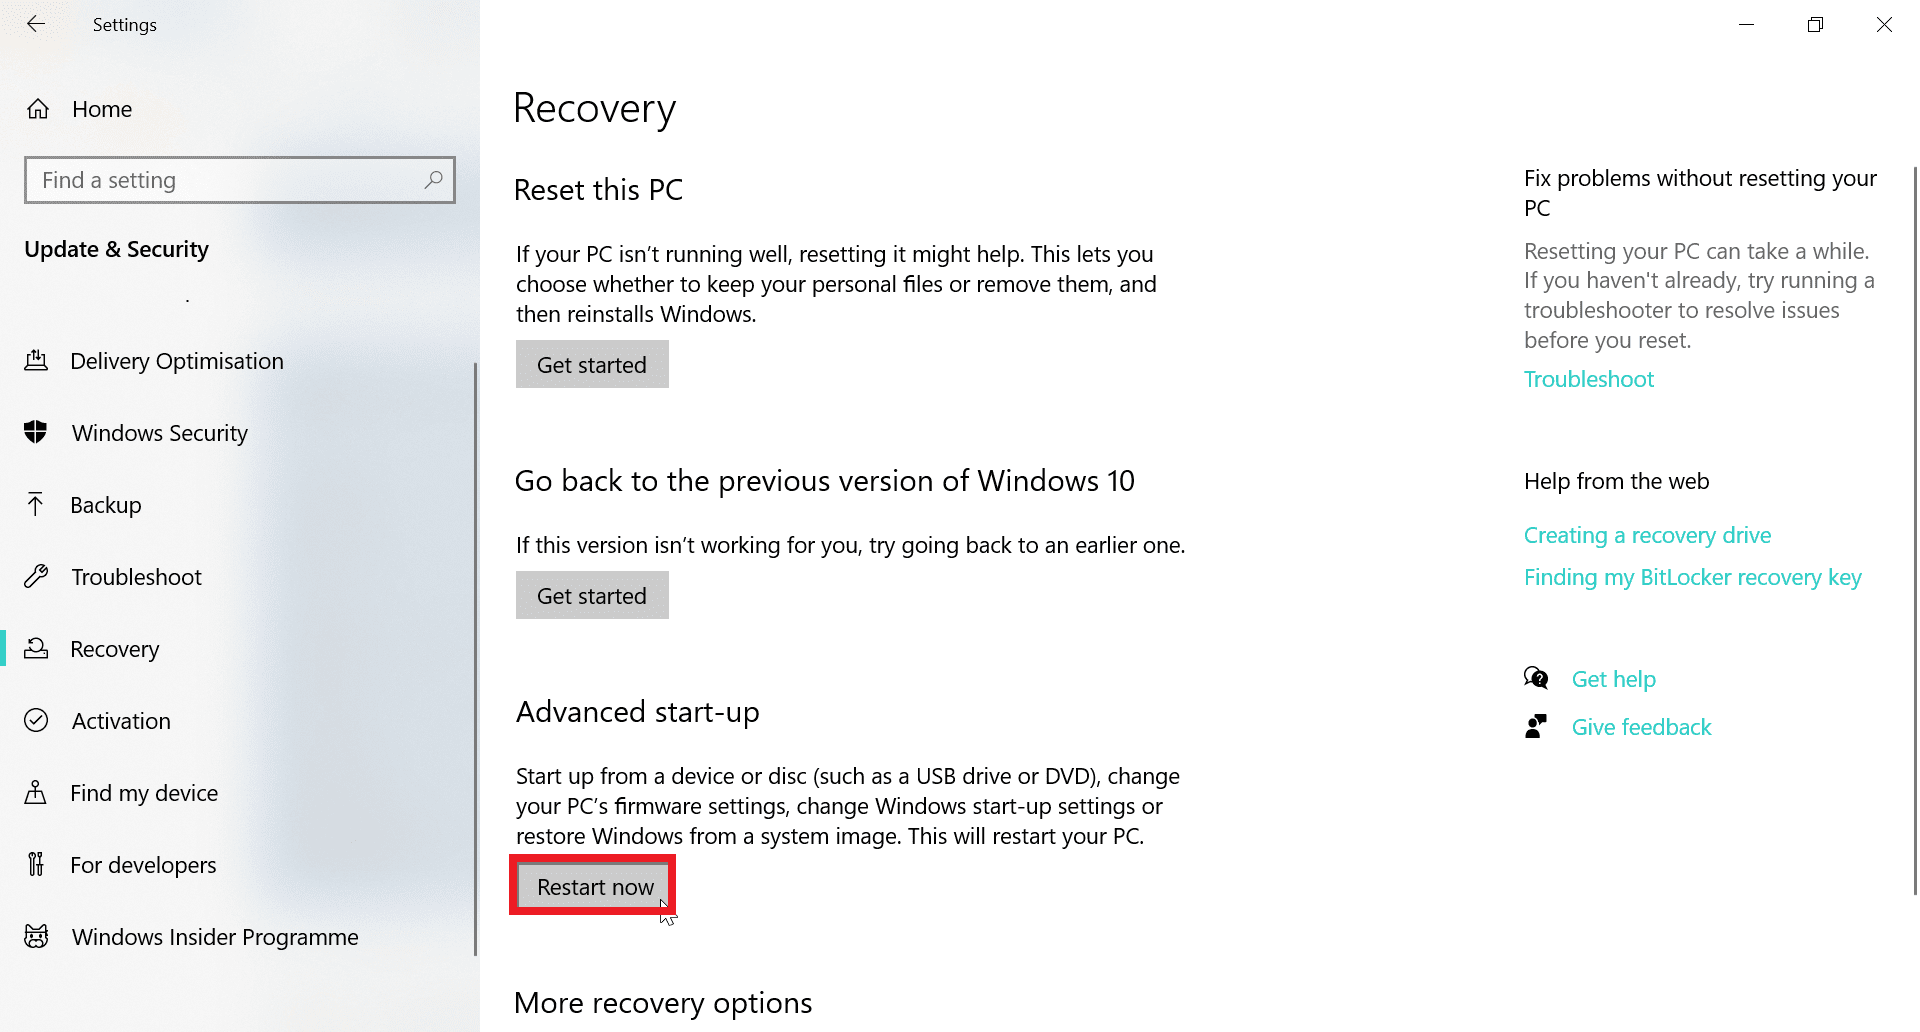Click the Get help chat icon
Screen dimensions: 1920x1032
click(x=1537, y=678)
